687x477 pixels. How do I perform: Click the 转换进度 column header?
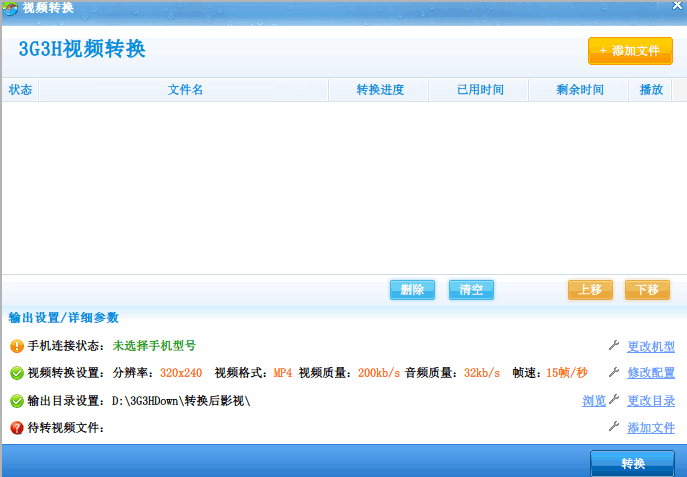(379, 90)
